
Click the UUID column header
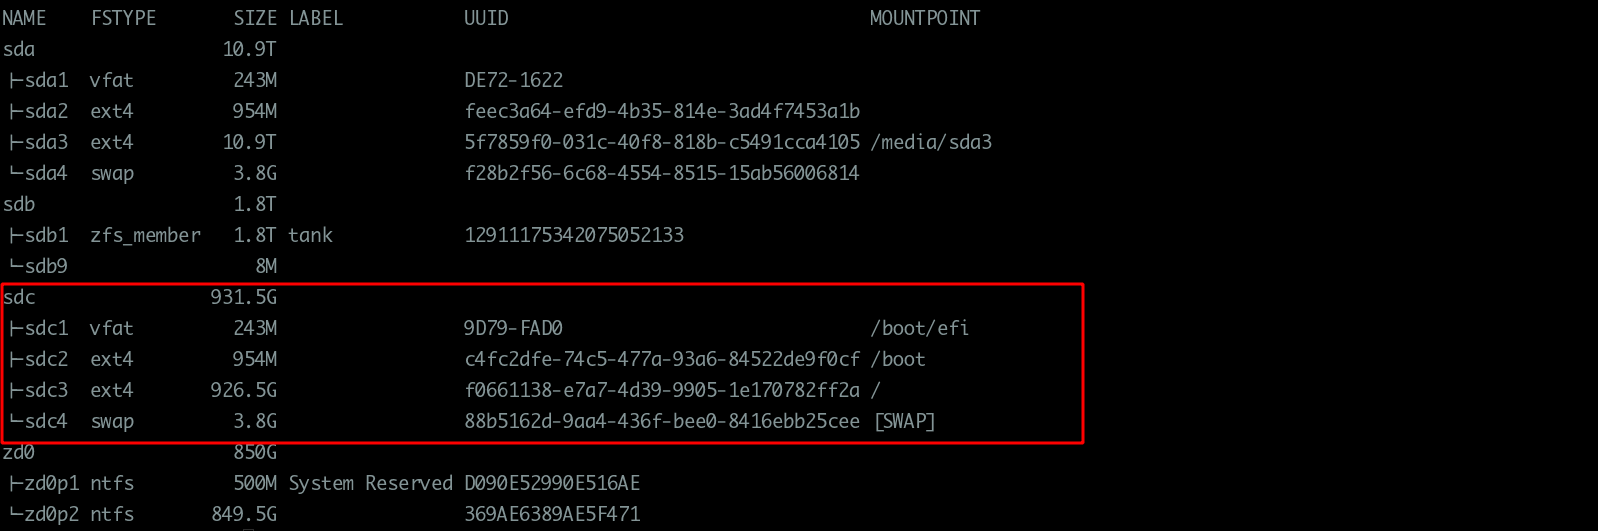coord(486,18)
